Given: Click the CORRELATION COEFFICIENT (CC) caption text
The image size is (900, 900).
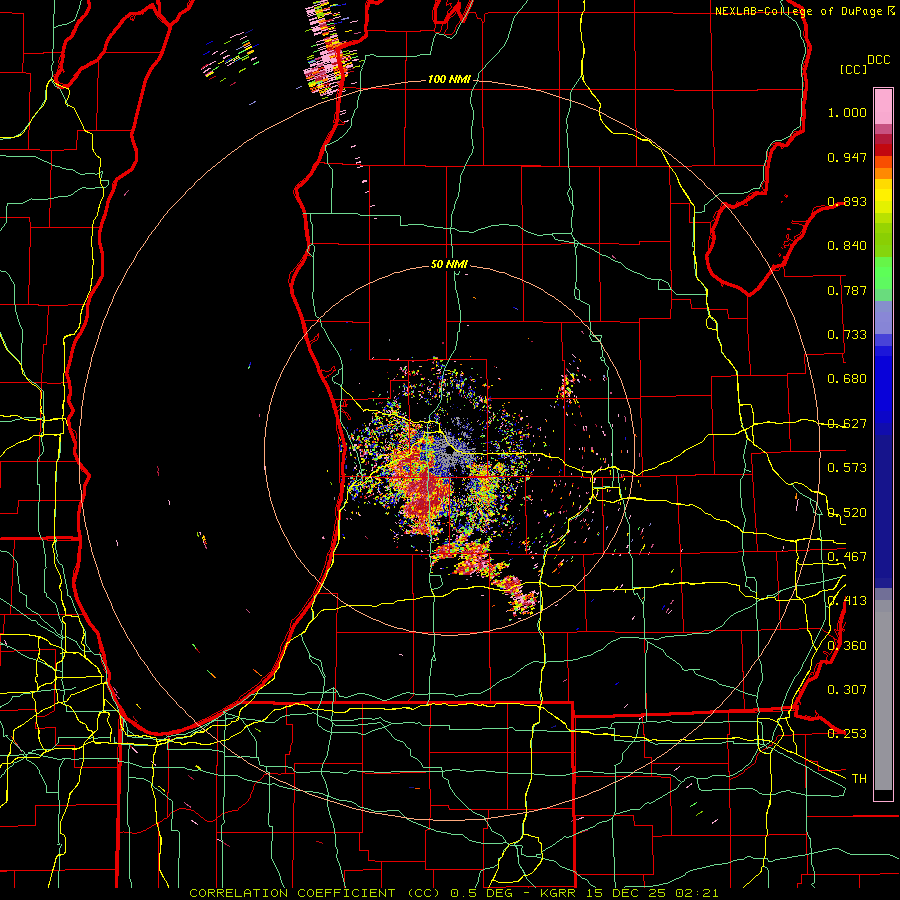Looking at the screenshot, I should coord(314,893).
